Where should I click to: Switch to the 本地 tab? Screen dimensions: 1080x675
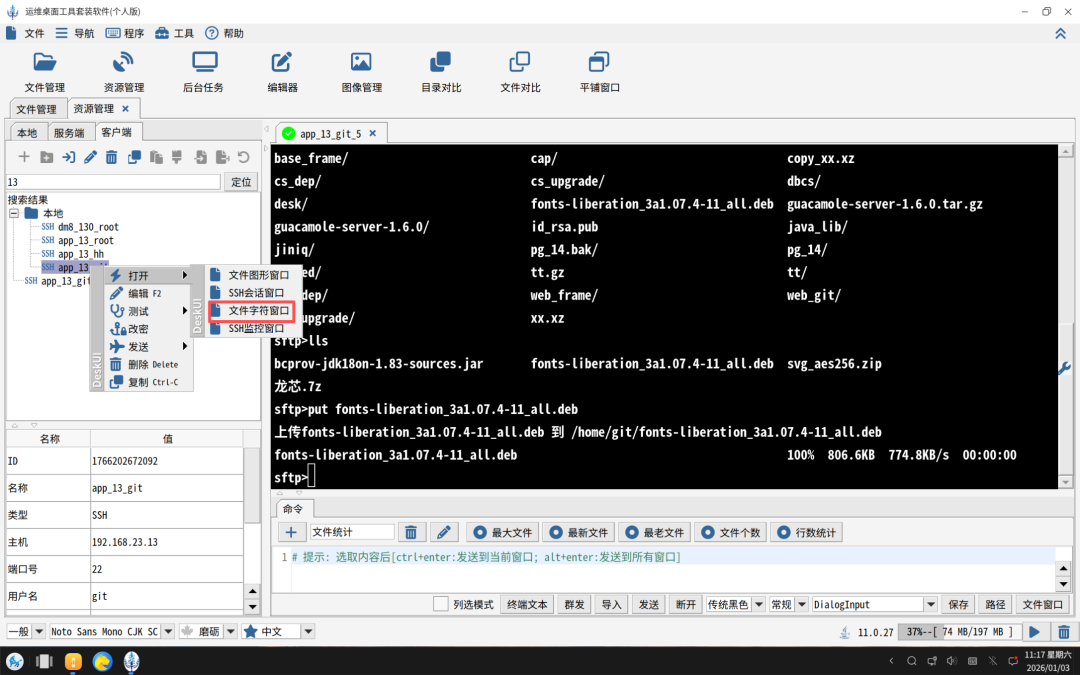tap(28, 132)
